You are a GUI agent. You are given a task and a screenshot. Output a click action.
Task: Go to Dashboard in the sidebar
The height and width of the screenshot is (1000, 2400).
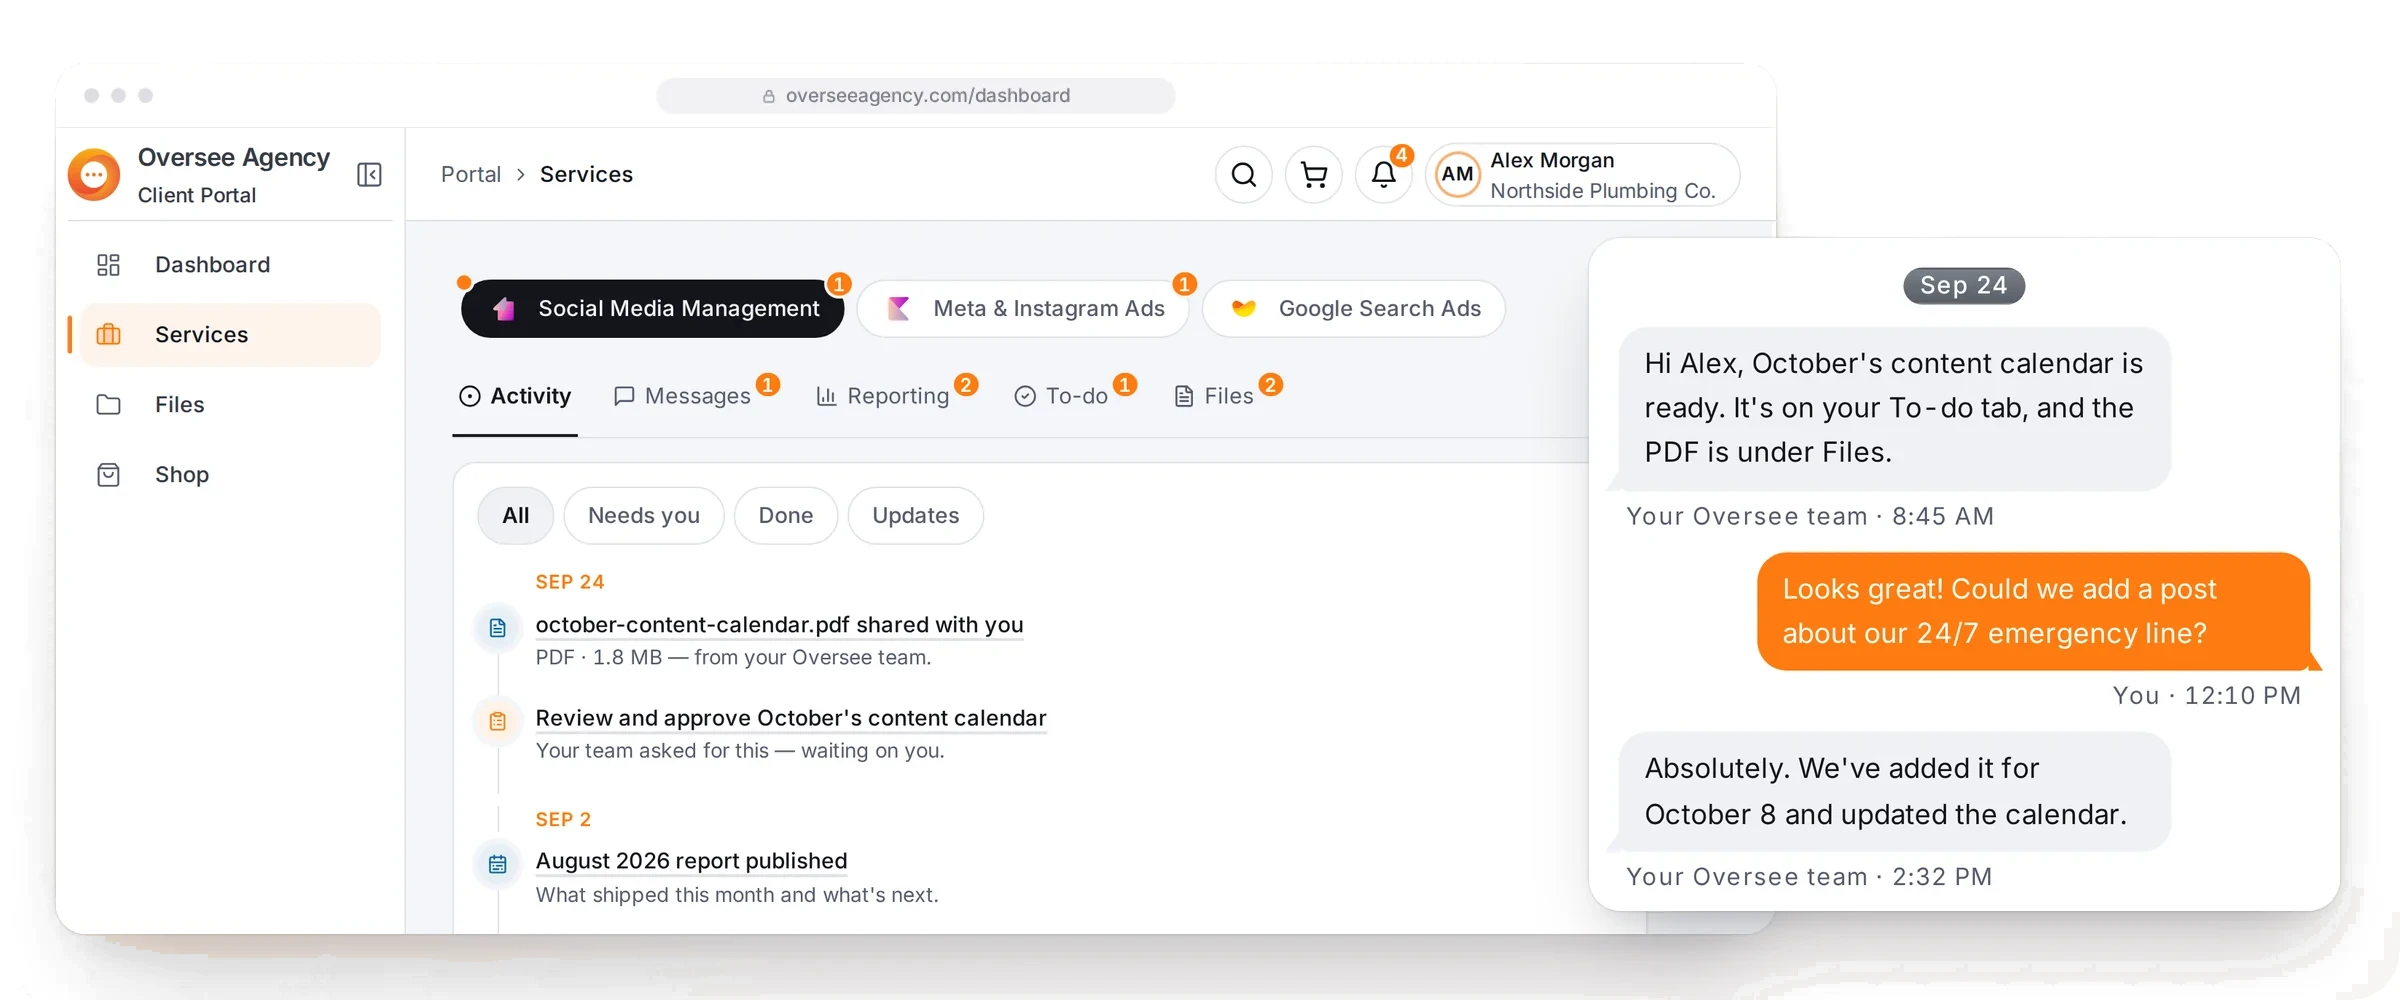[230, 265]
